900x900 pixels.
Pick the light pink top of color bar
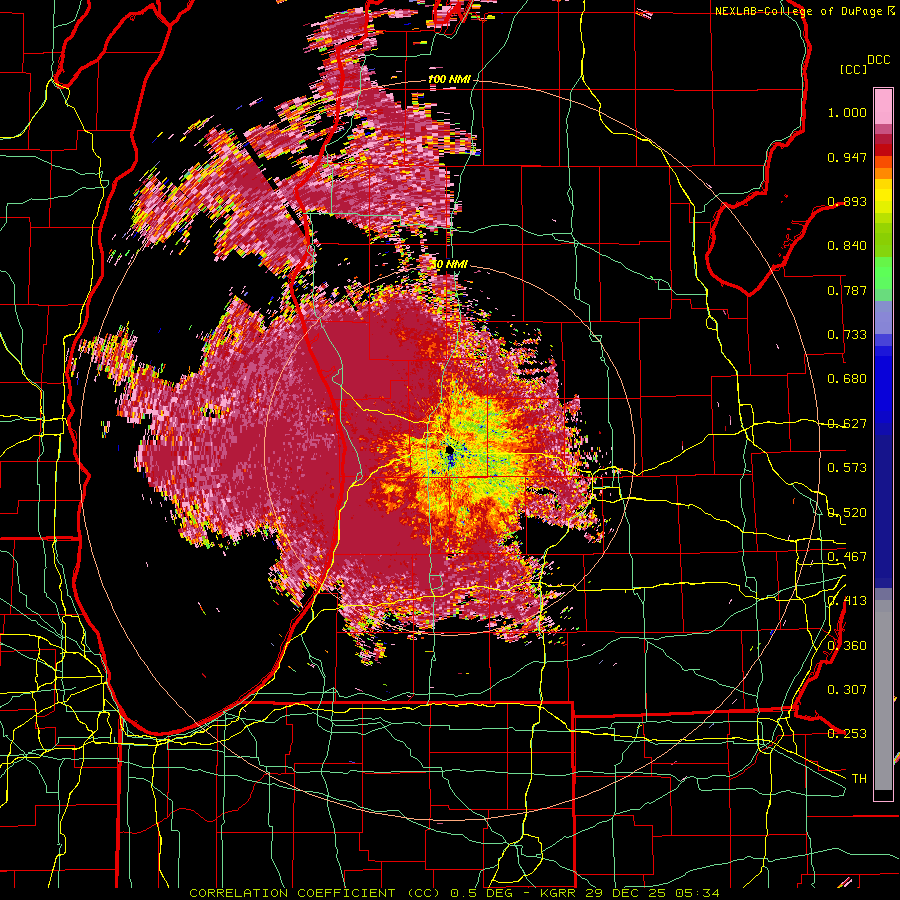(x=883, y=106)
